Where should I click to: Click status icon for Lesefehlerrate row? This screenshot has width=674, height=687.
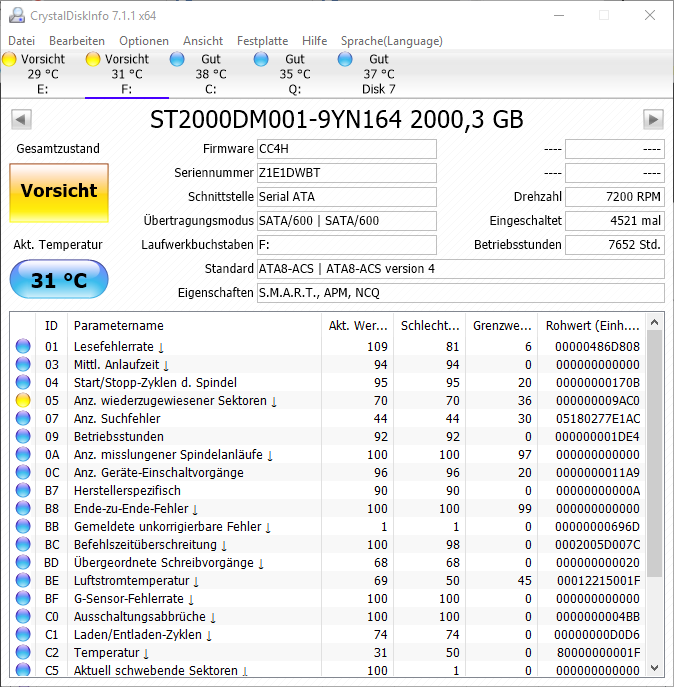tap(23, 346)
